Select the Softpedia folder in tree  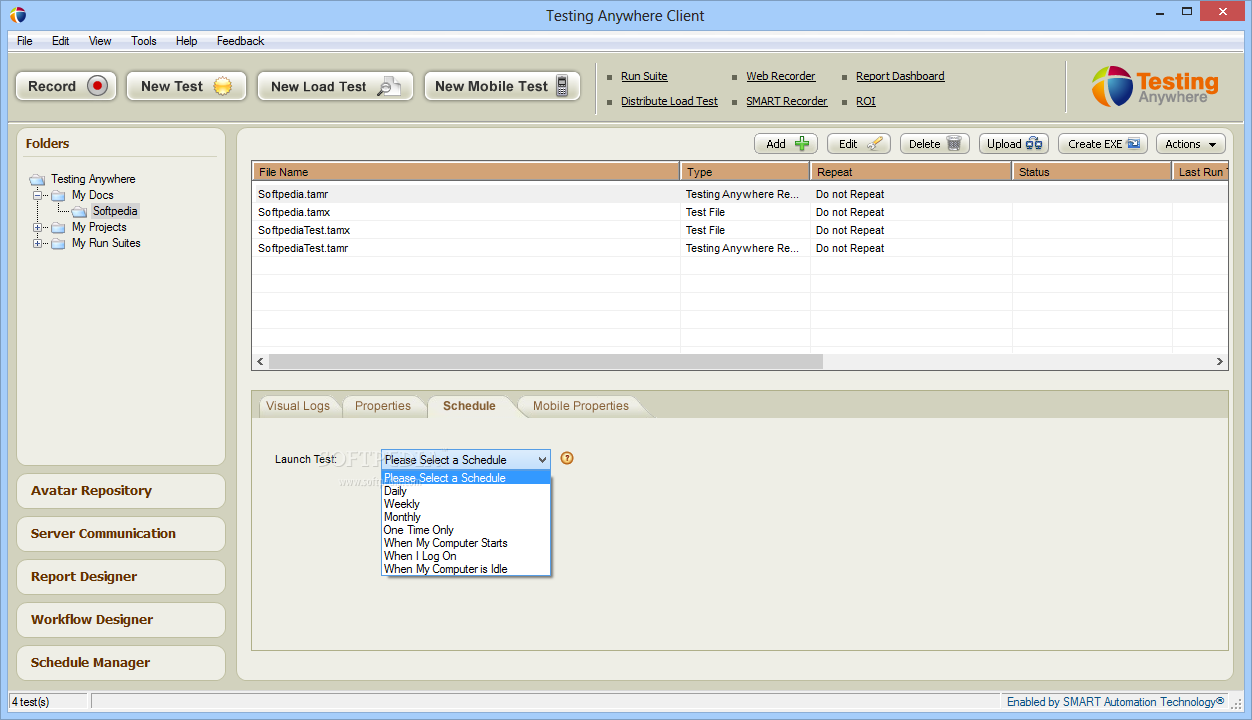coord(115,211)
